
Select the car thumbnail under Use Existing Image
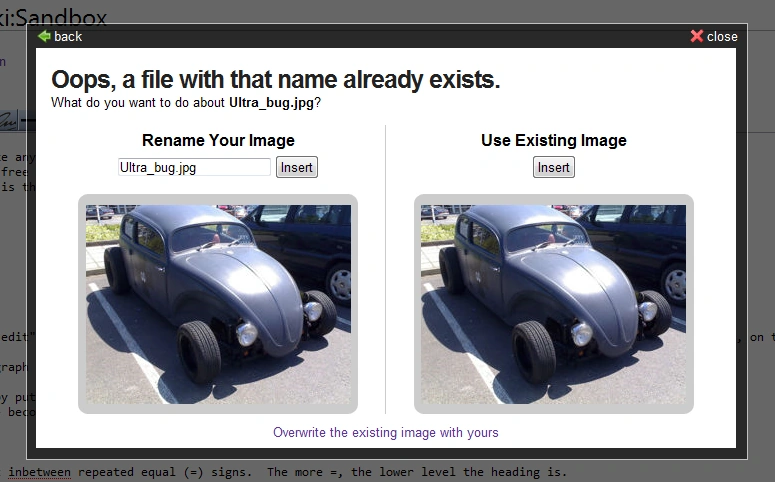[554, 304]
